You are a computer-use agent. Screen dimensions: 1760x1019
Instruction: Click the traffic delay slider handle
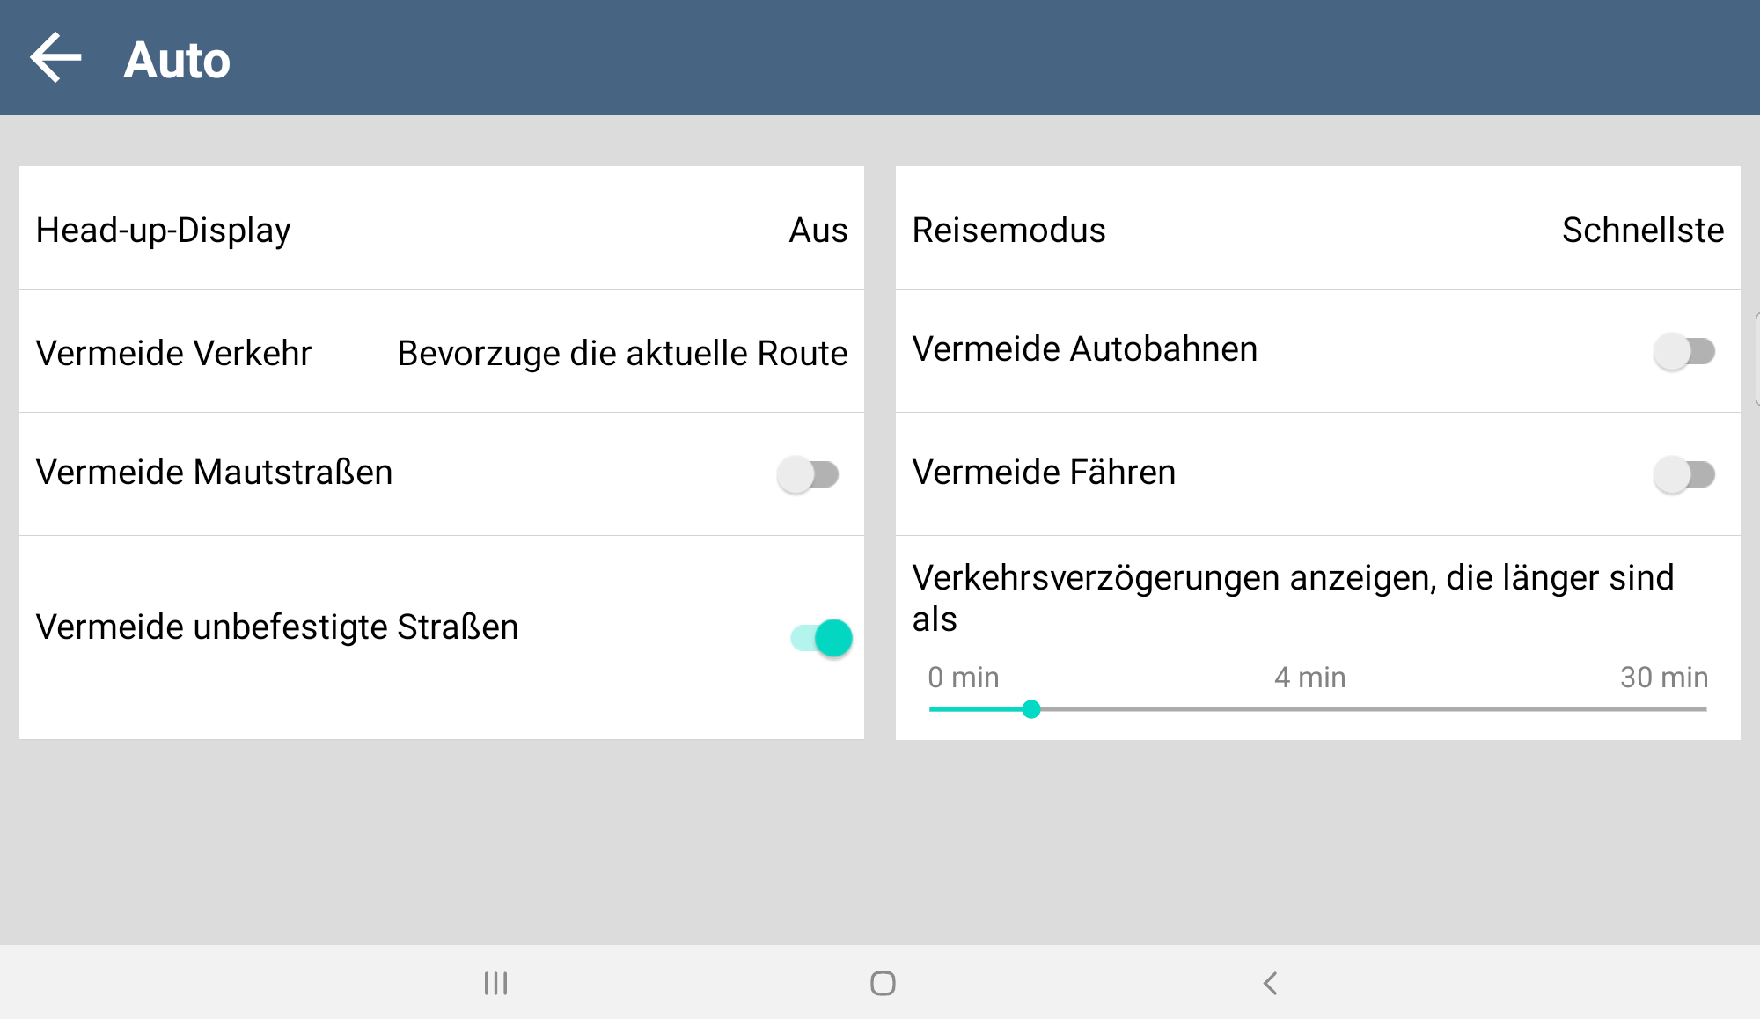click(1031, 709)
